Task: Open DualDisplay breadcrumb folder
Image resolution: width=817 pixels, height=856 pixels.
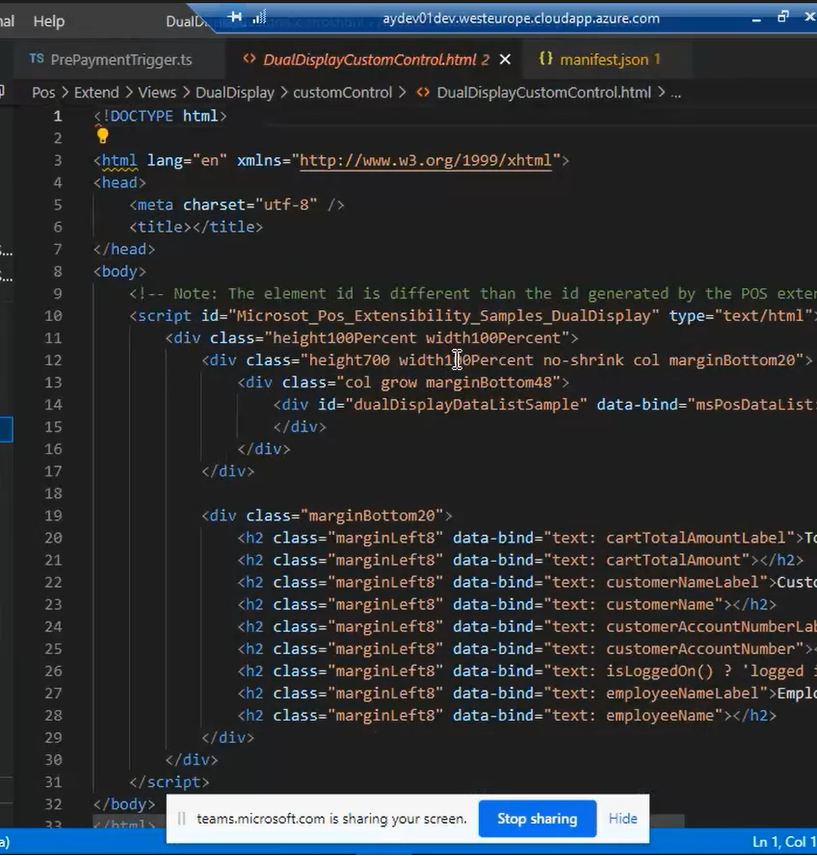Action: pyautogui.click(x=235, y=92)
